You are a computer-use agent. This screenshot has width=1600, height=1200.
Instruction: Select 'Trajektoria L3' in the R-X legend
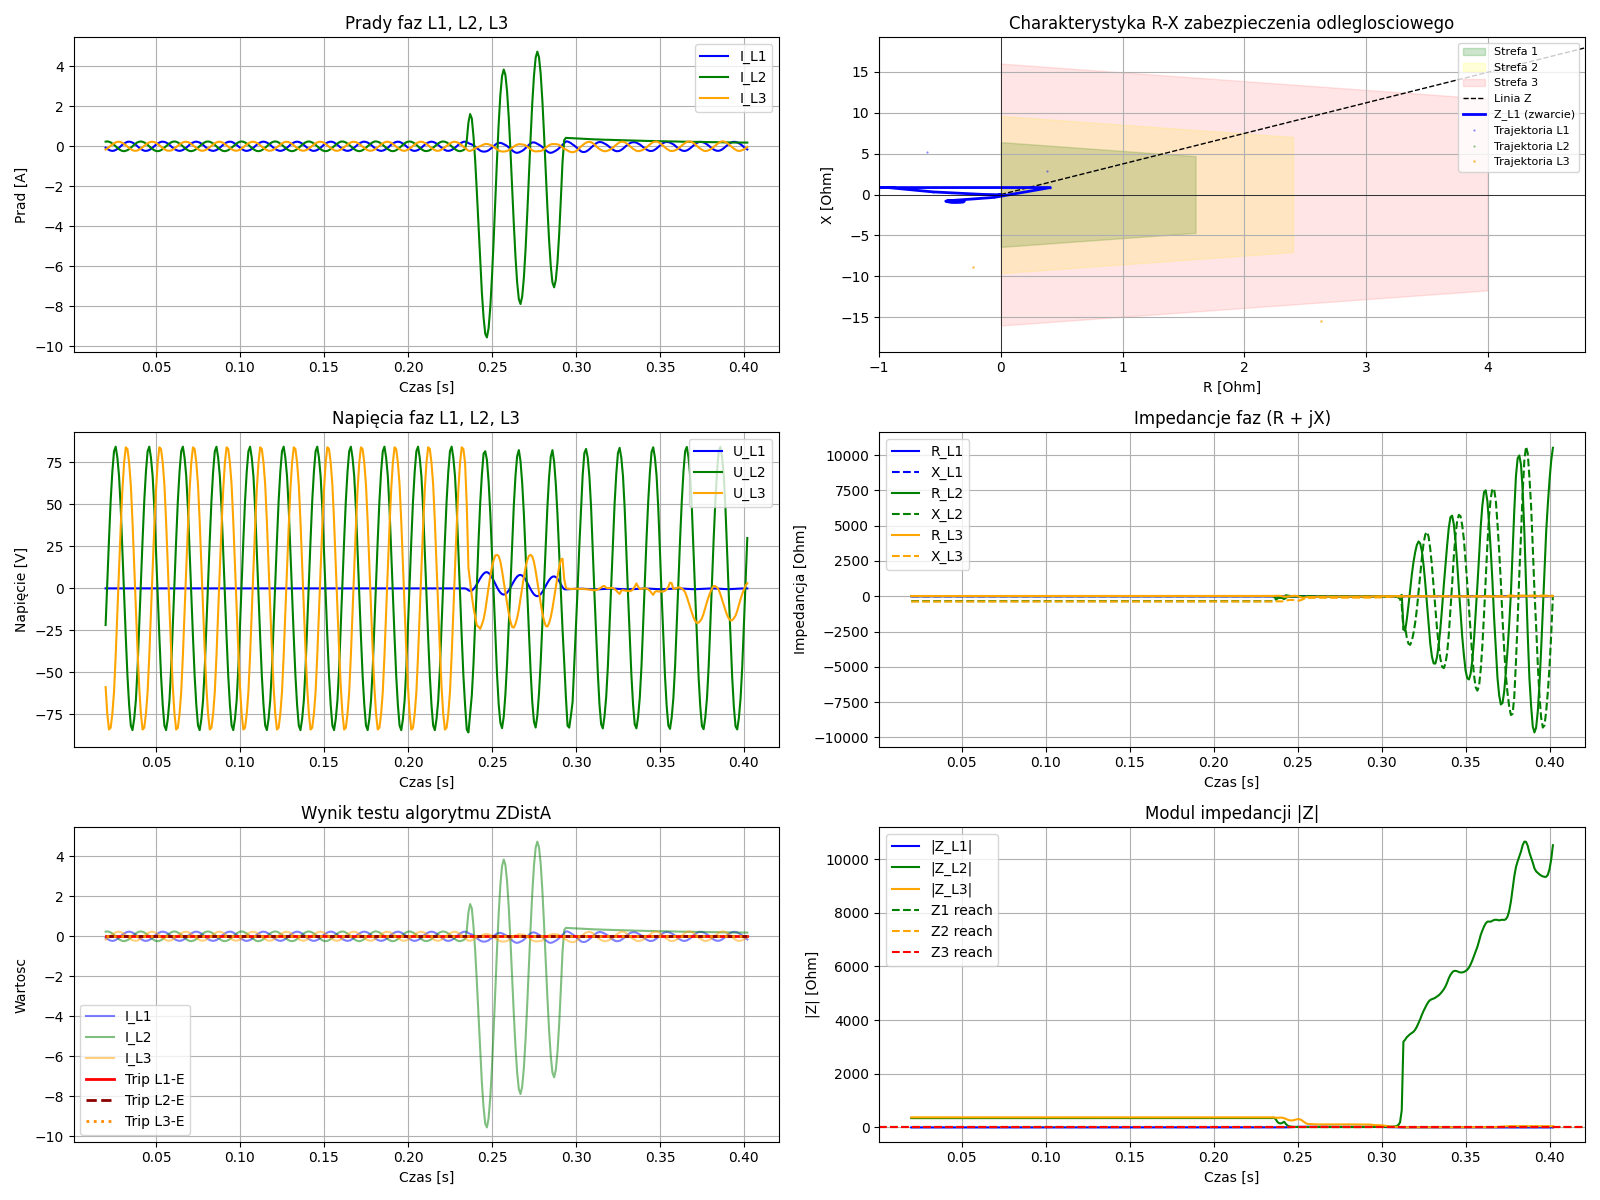pyautogui.click(x=1531, y=161)
